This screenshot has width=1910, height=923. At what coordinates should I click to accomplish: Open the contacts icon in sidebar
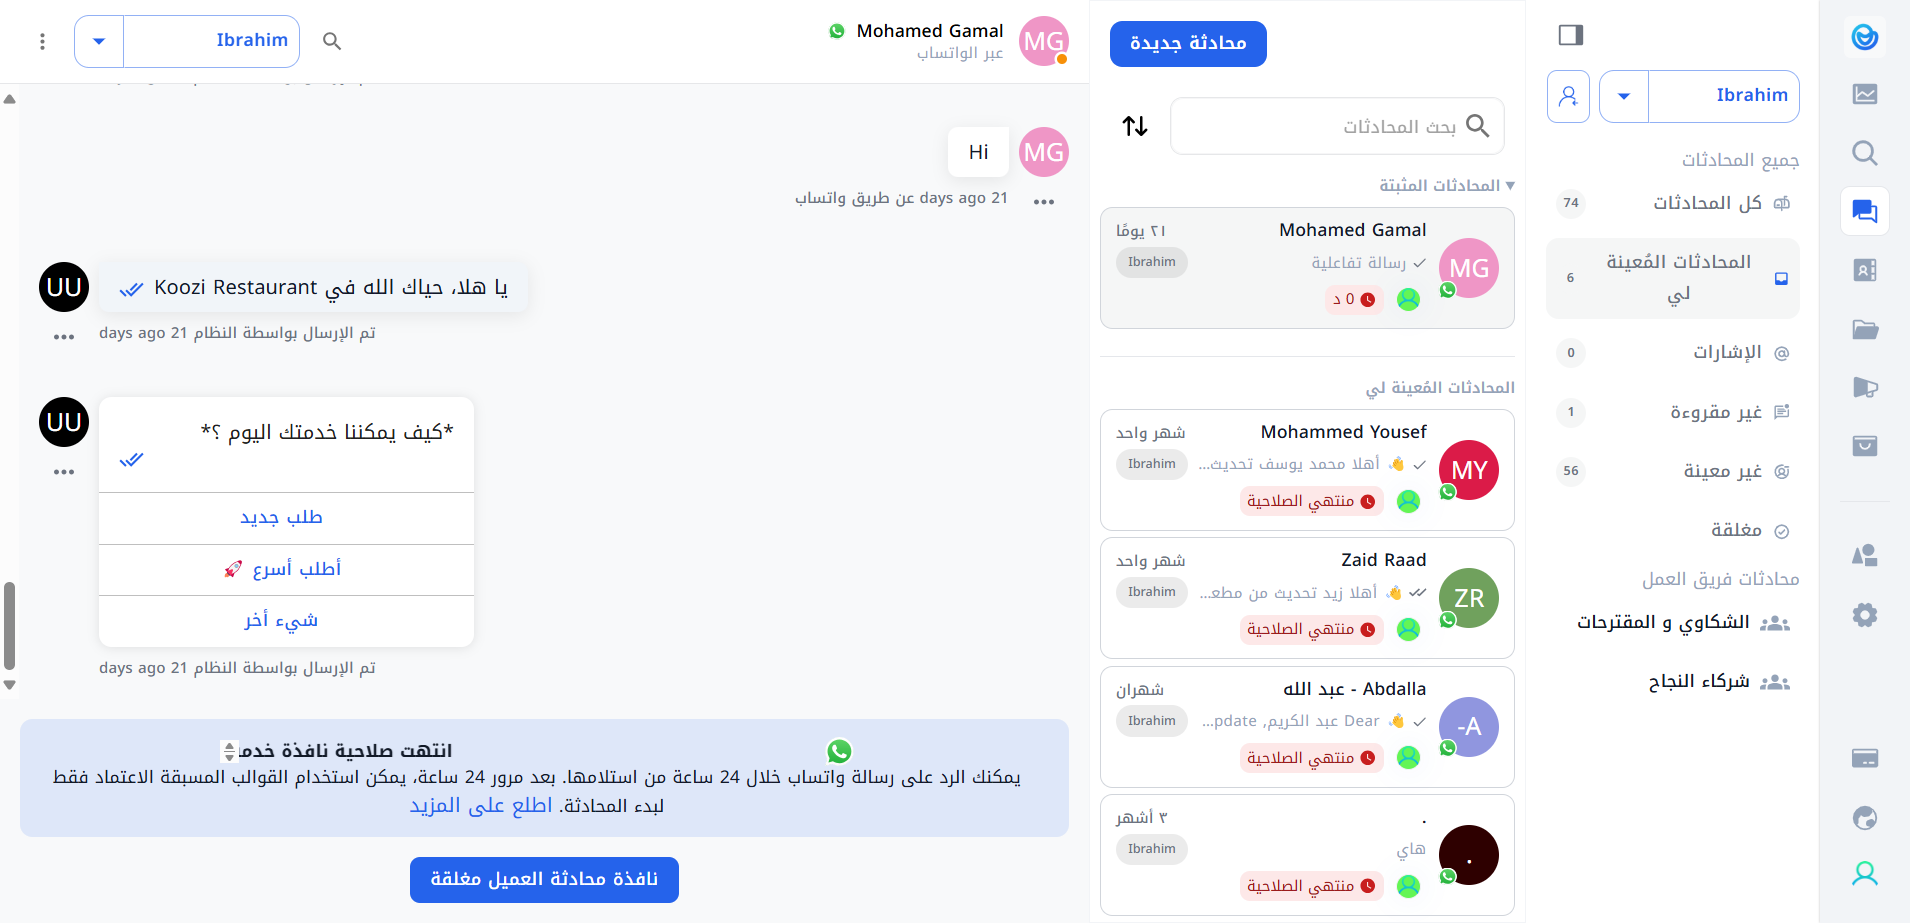click(1864, 270)
